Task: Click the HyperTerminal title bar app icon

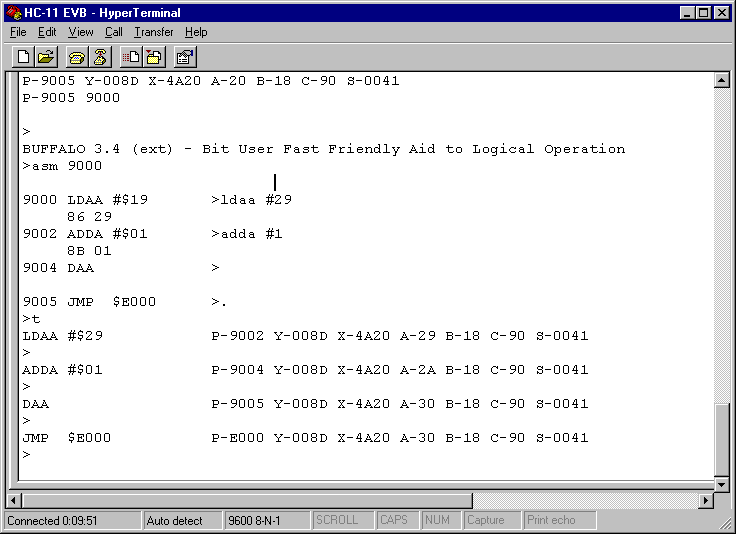Action: click(12, 12)
